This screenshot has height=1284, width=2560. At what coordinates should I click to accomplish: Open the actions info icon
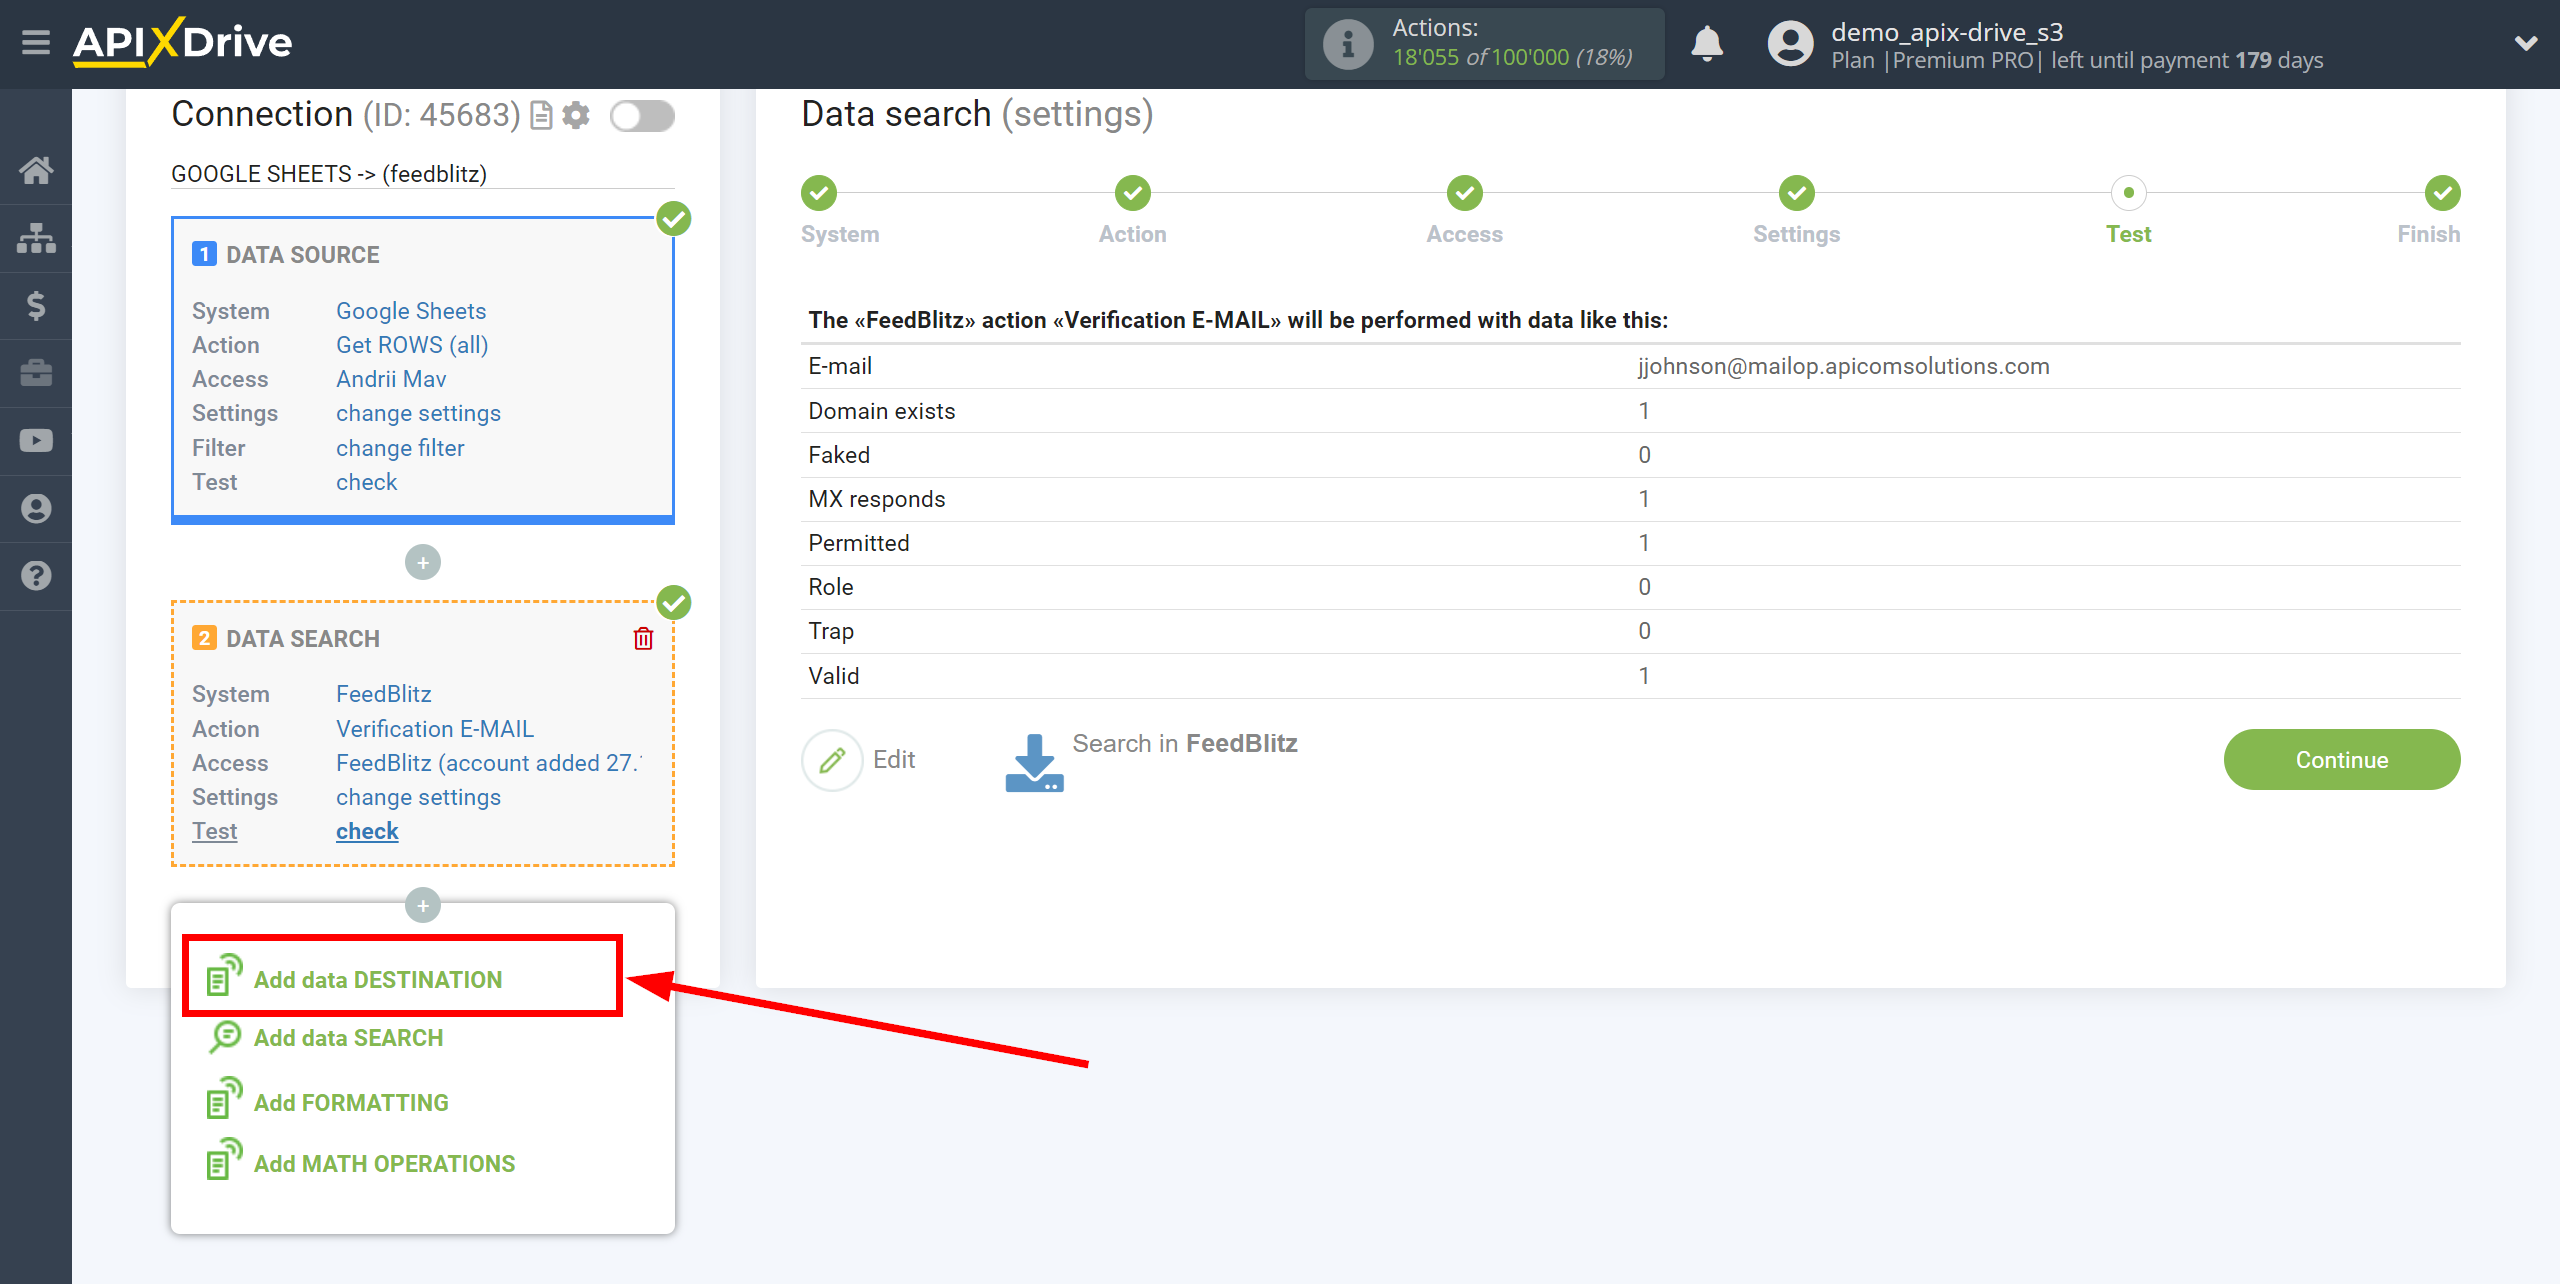click(1347, 44)
